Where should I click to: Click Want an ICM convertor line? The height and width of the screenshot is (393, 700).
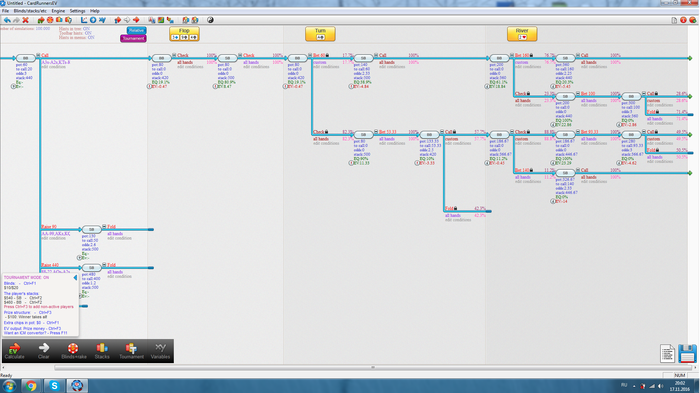click(36, 333)
